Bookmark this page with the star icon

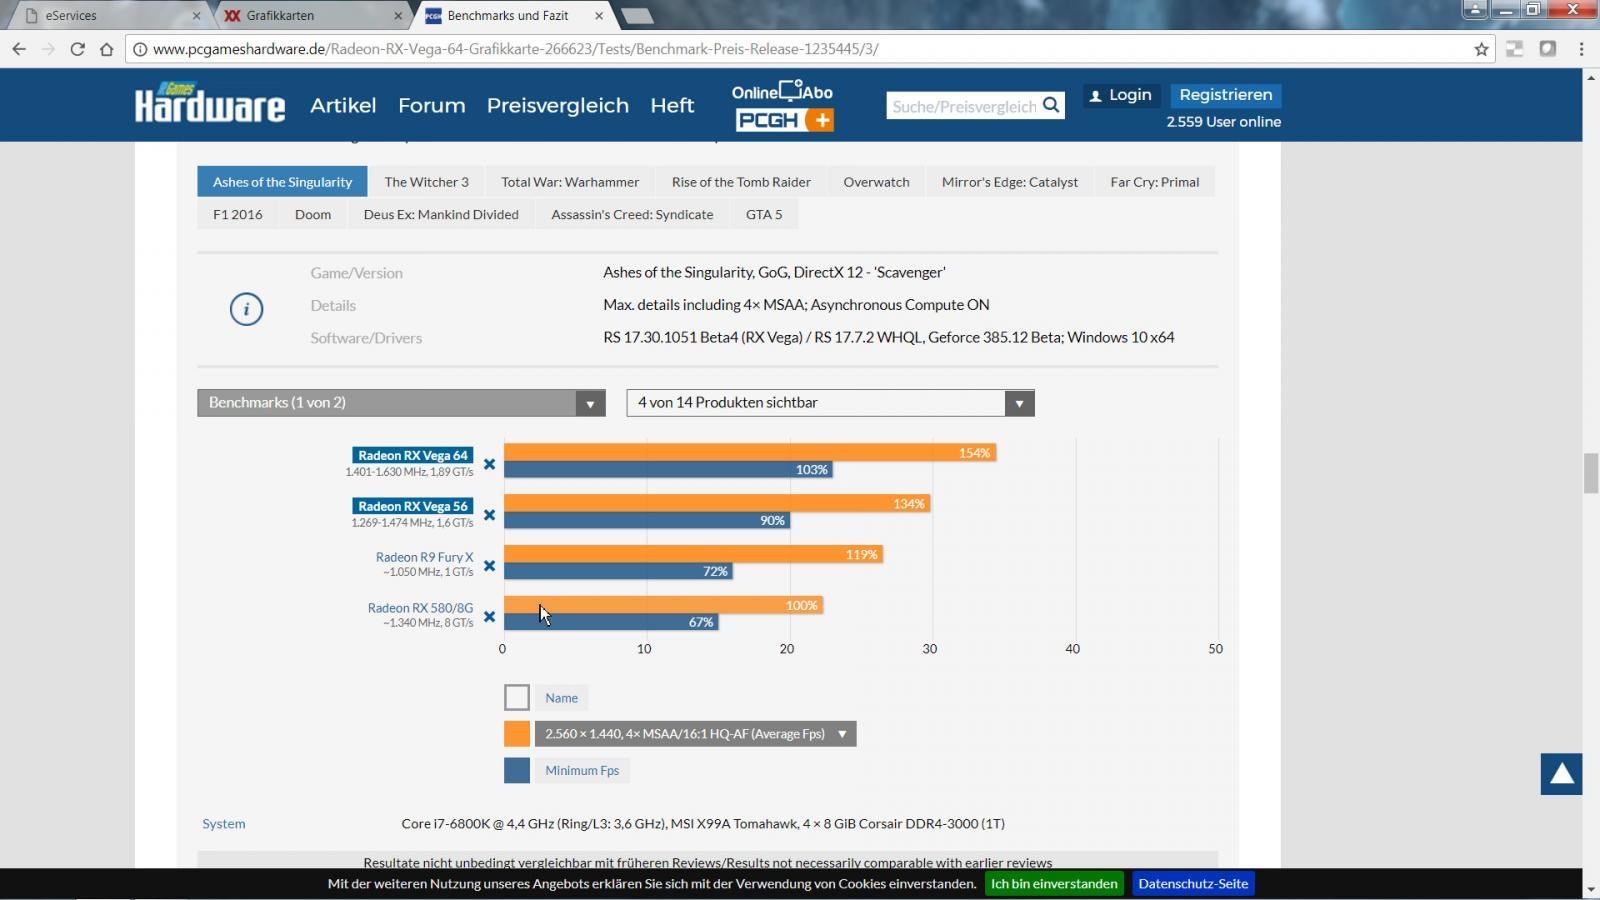1481,49
